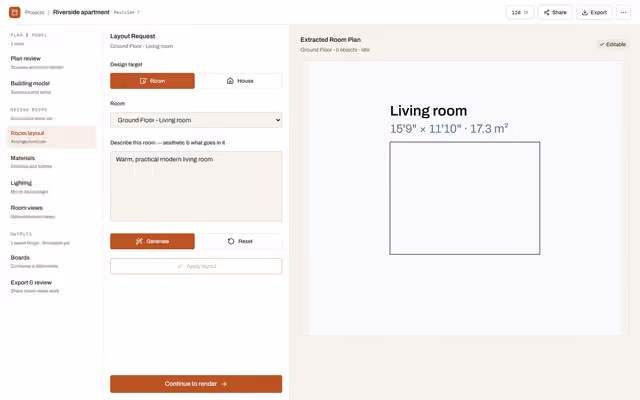Click the Reset button
Image resolution: width=640 pixels, height=400 pixels.
tap(240, 241)
